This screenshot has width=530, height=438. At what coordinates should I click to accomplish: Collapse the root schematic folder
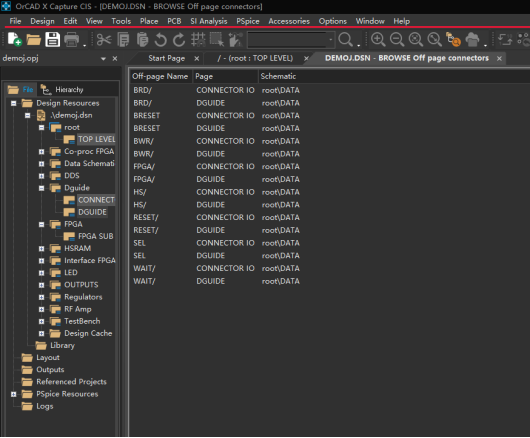pos(41,127)
